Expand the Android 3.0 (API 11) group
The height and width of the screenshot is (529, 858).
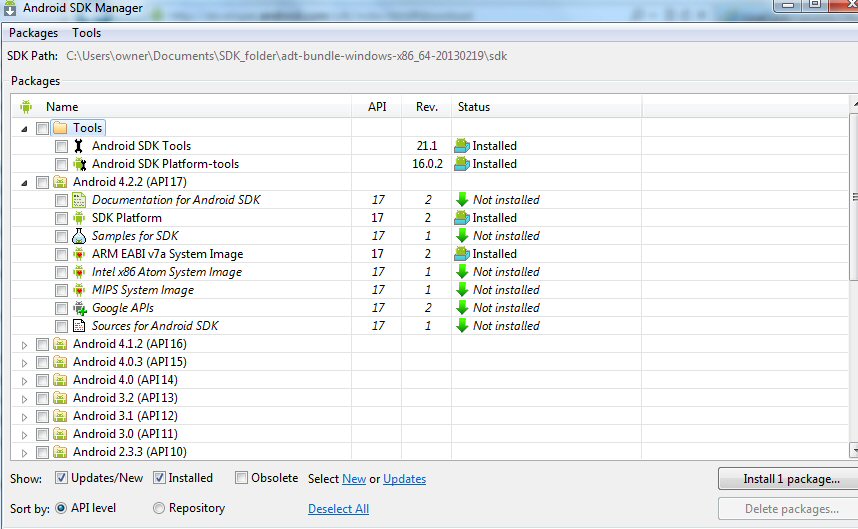point(24,435)
